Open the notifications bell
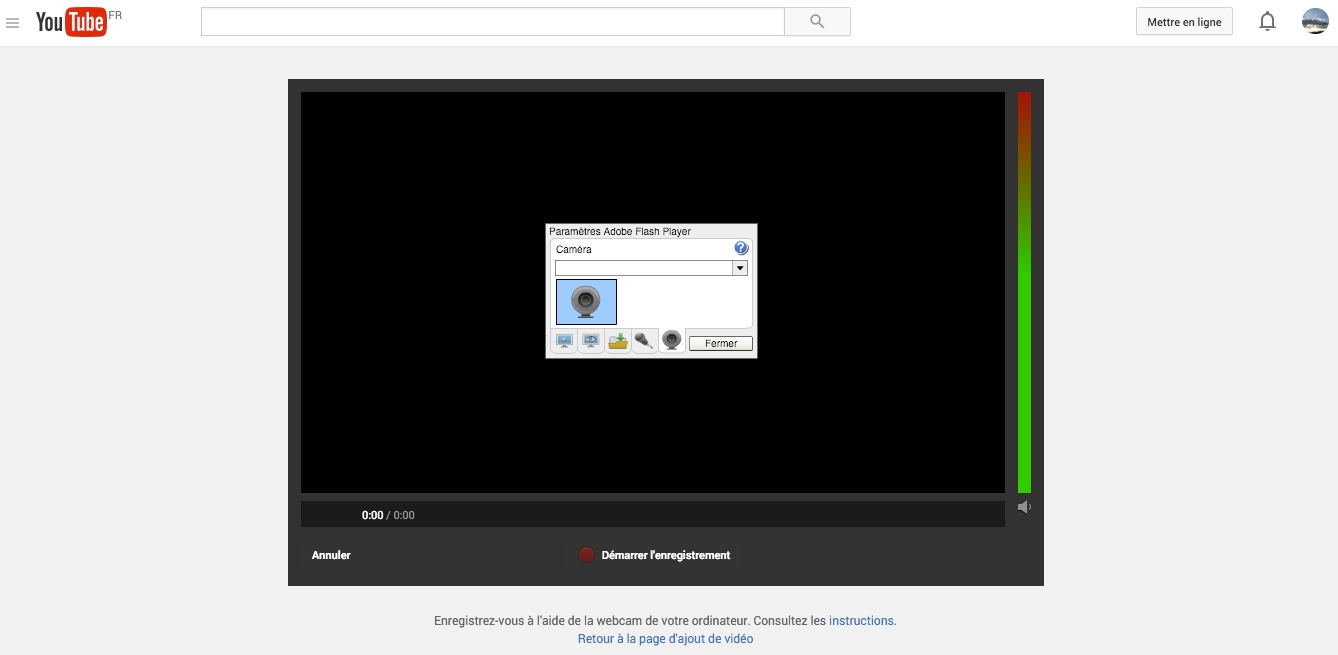Viewport: 1338px width, 655px height. pyautogui.click(x=1267, y=21)
